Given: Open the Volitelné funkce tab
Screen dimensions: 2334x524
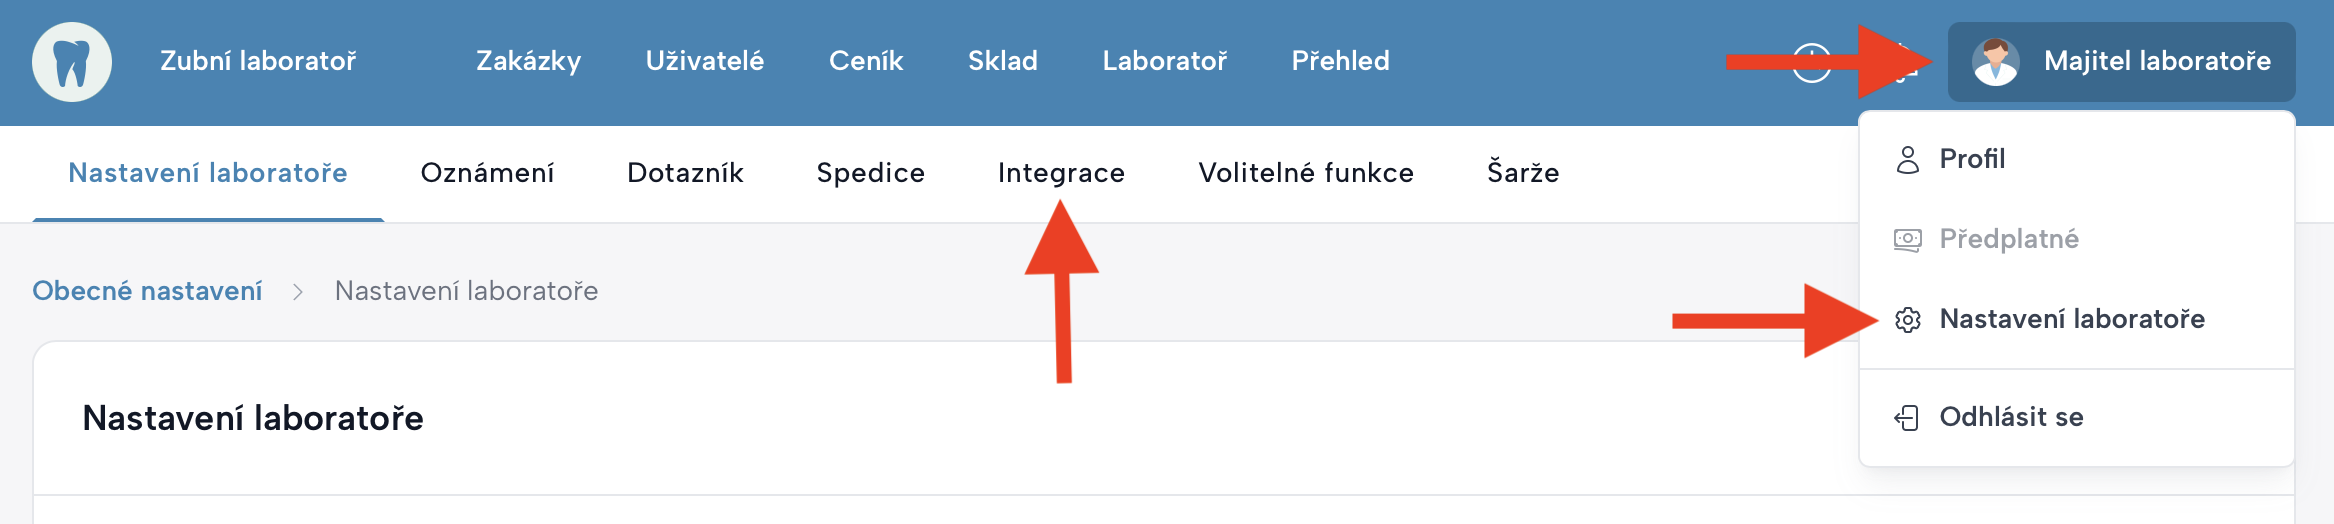Looking at the screenshot, I should (1306, 174).
